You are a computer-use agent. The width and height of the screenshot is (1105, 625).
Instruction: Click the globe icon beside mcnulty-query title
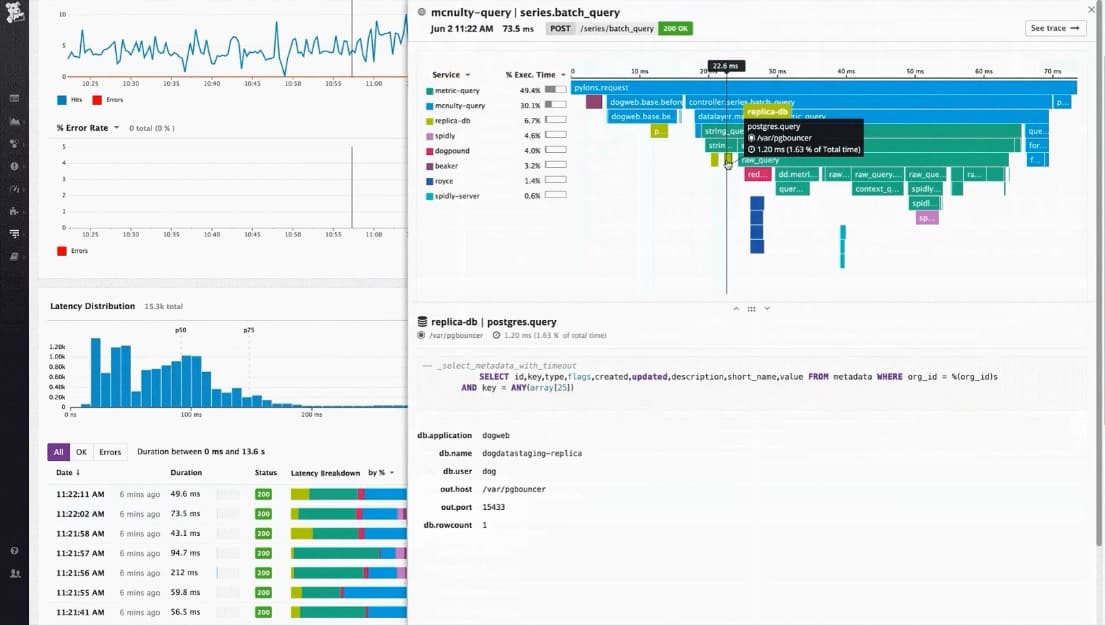(421, 12)
